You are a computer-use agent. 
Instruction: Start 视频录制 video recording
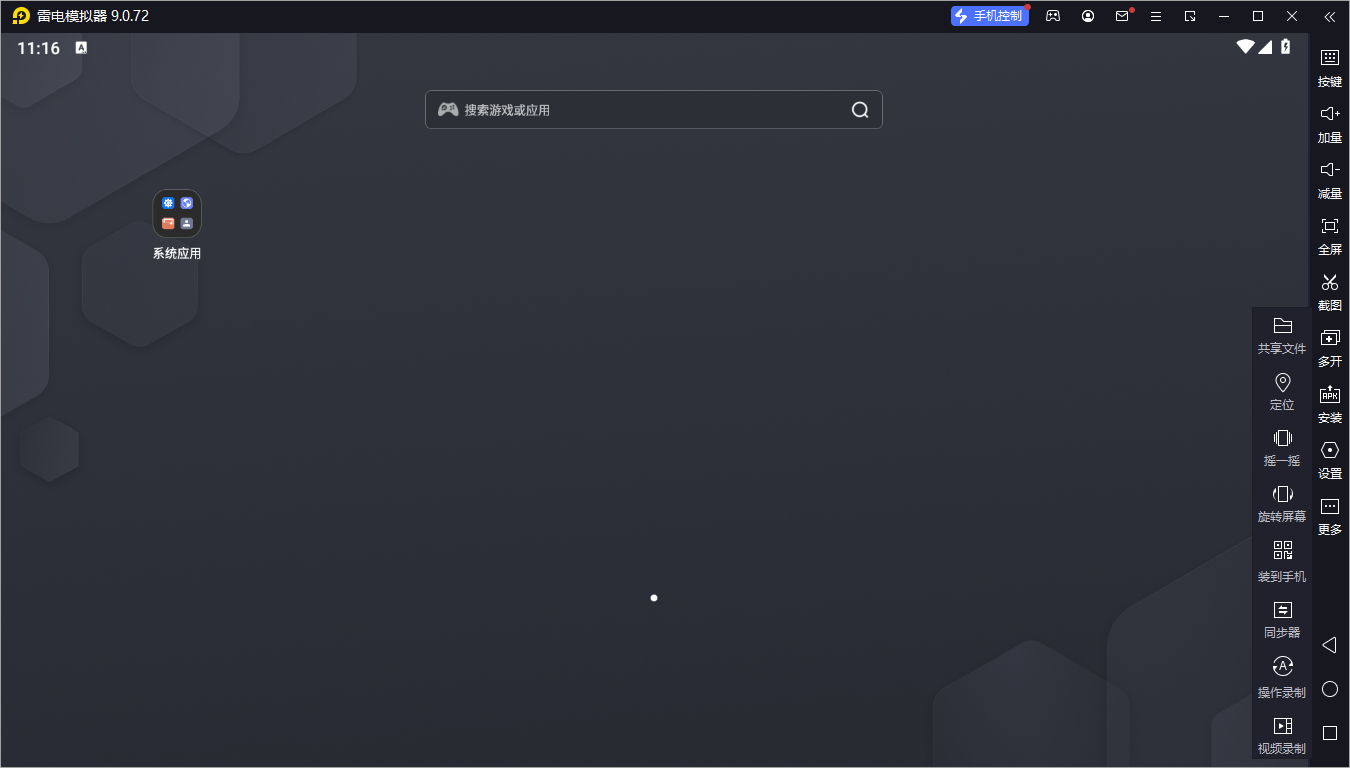[1282, 736]
